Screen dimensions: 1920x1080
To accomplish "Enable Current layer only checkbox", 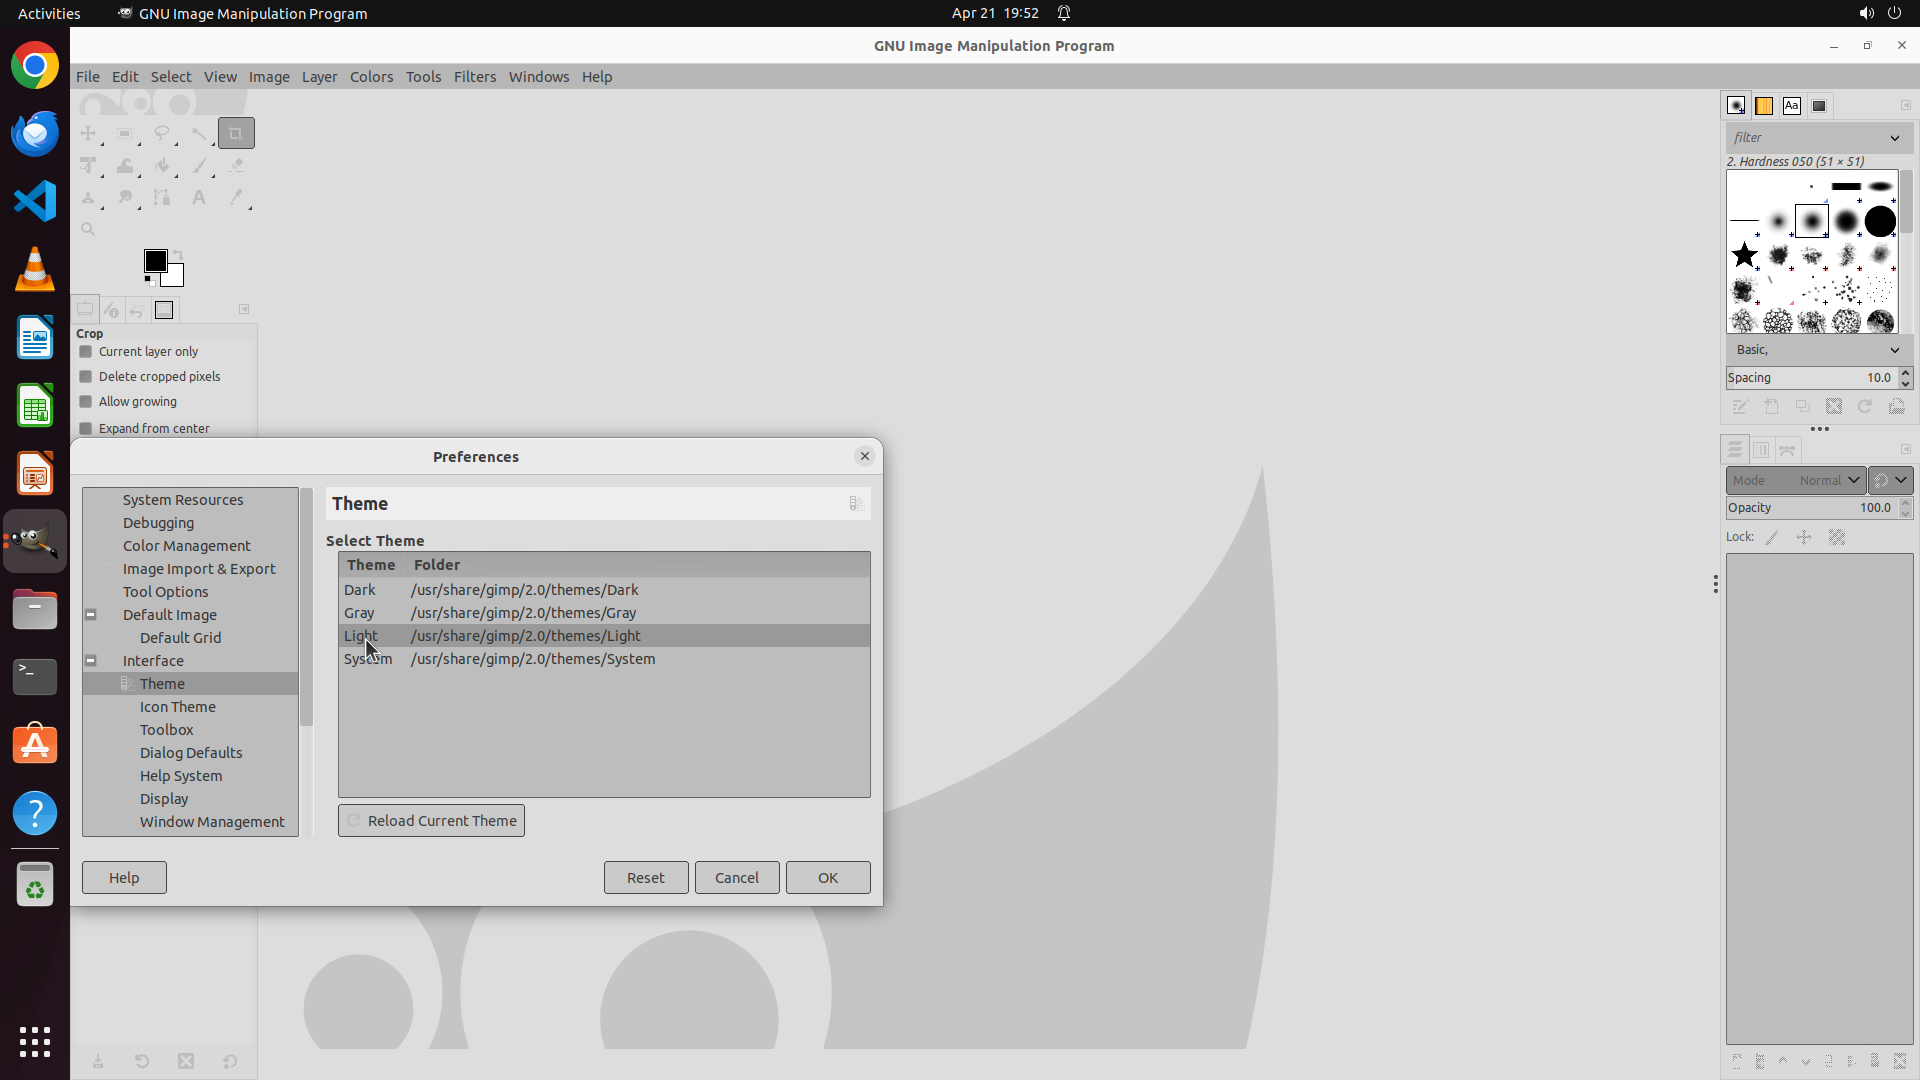I will [x=86, y=352].
